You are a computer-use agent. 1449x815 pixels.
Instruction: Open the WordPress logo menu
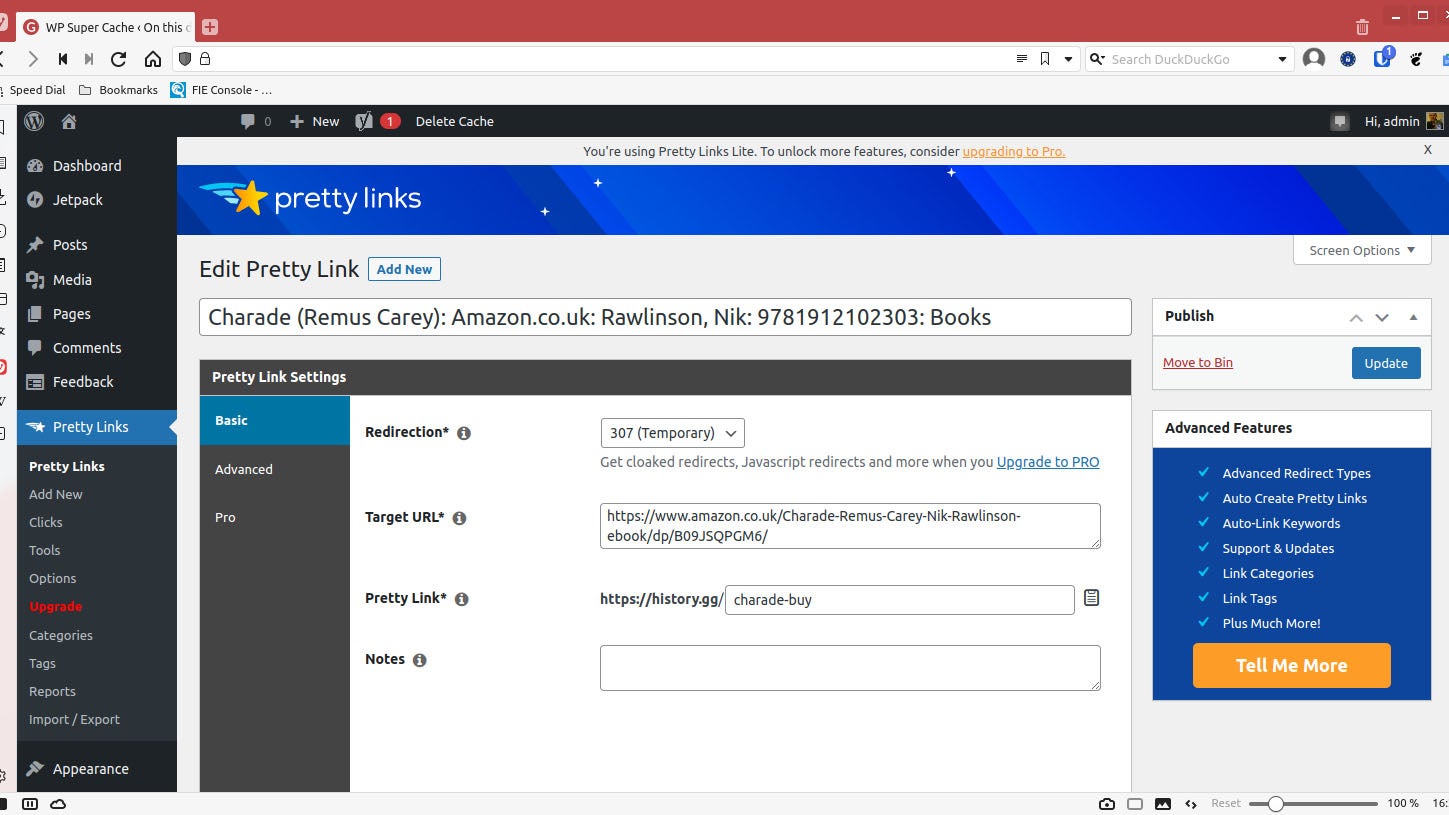[x=35, y=121]
